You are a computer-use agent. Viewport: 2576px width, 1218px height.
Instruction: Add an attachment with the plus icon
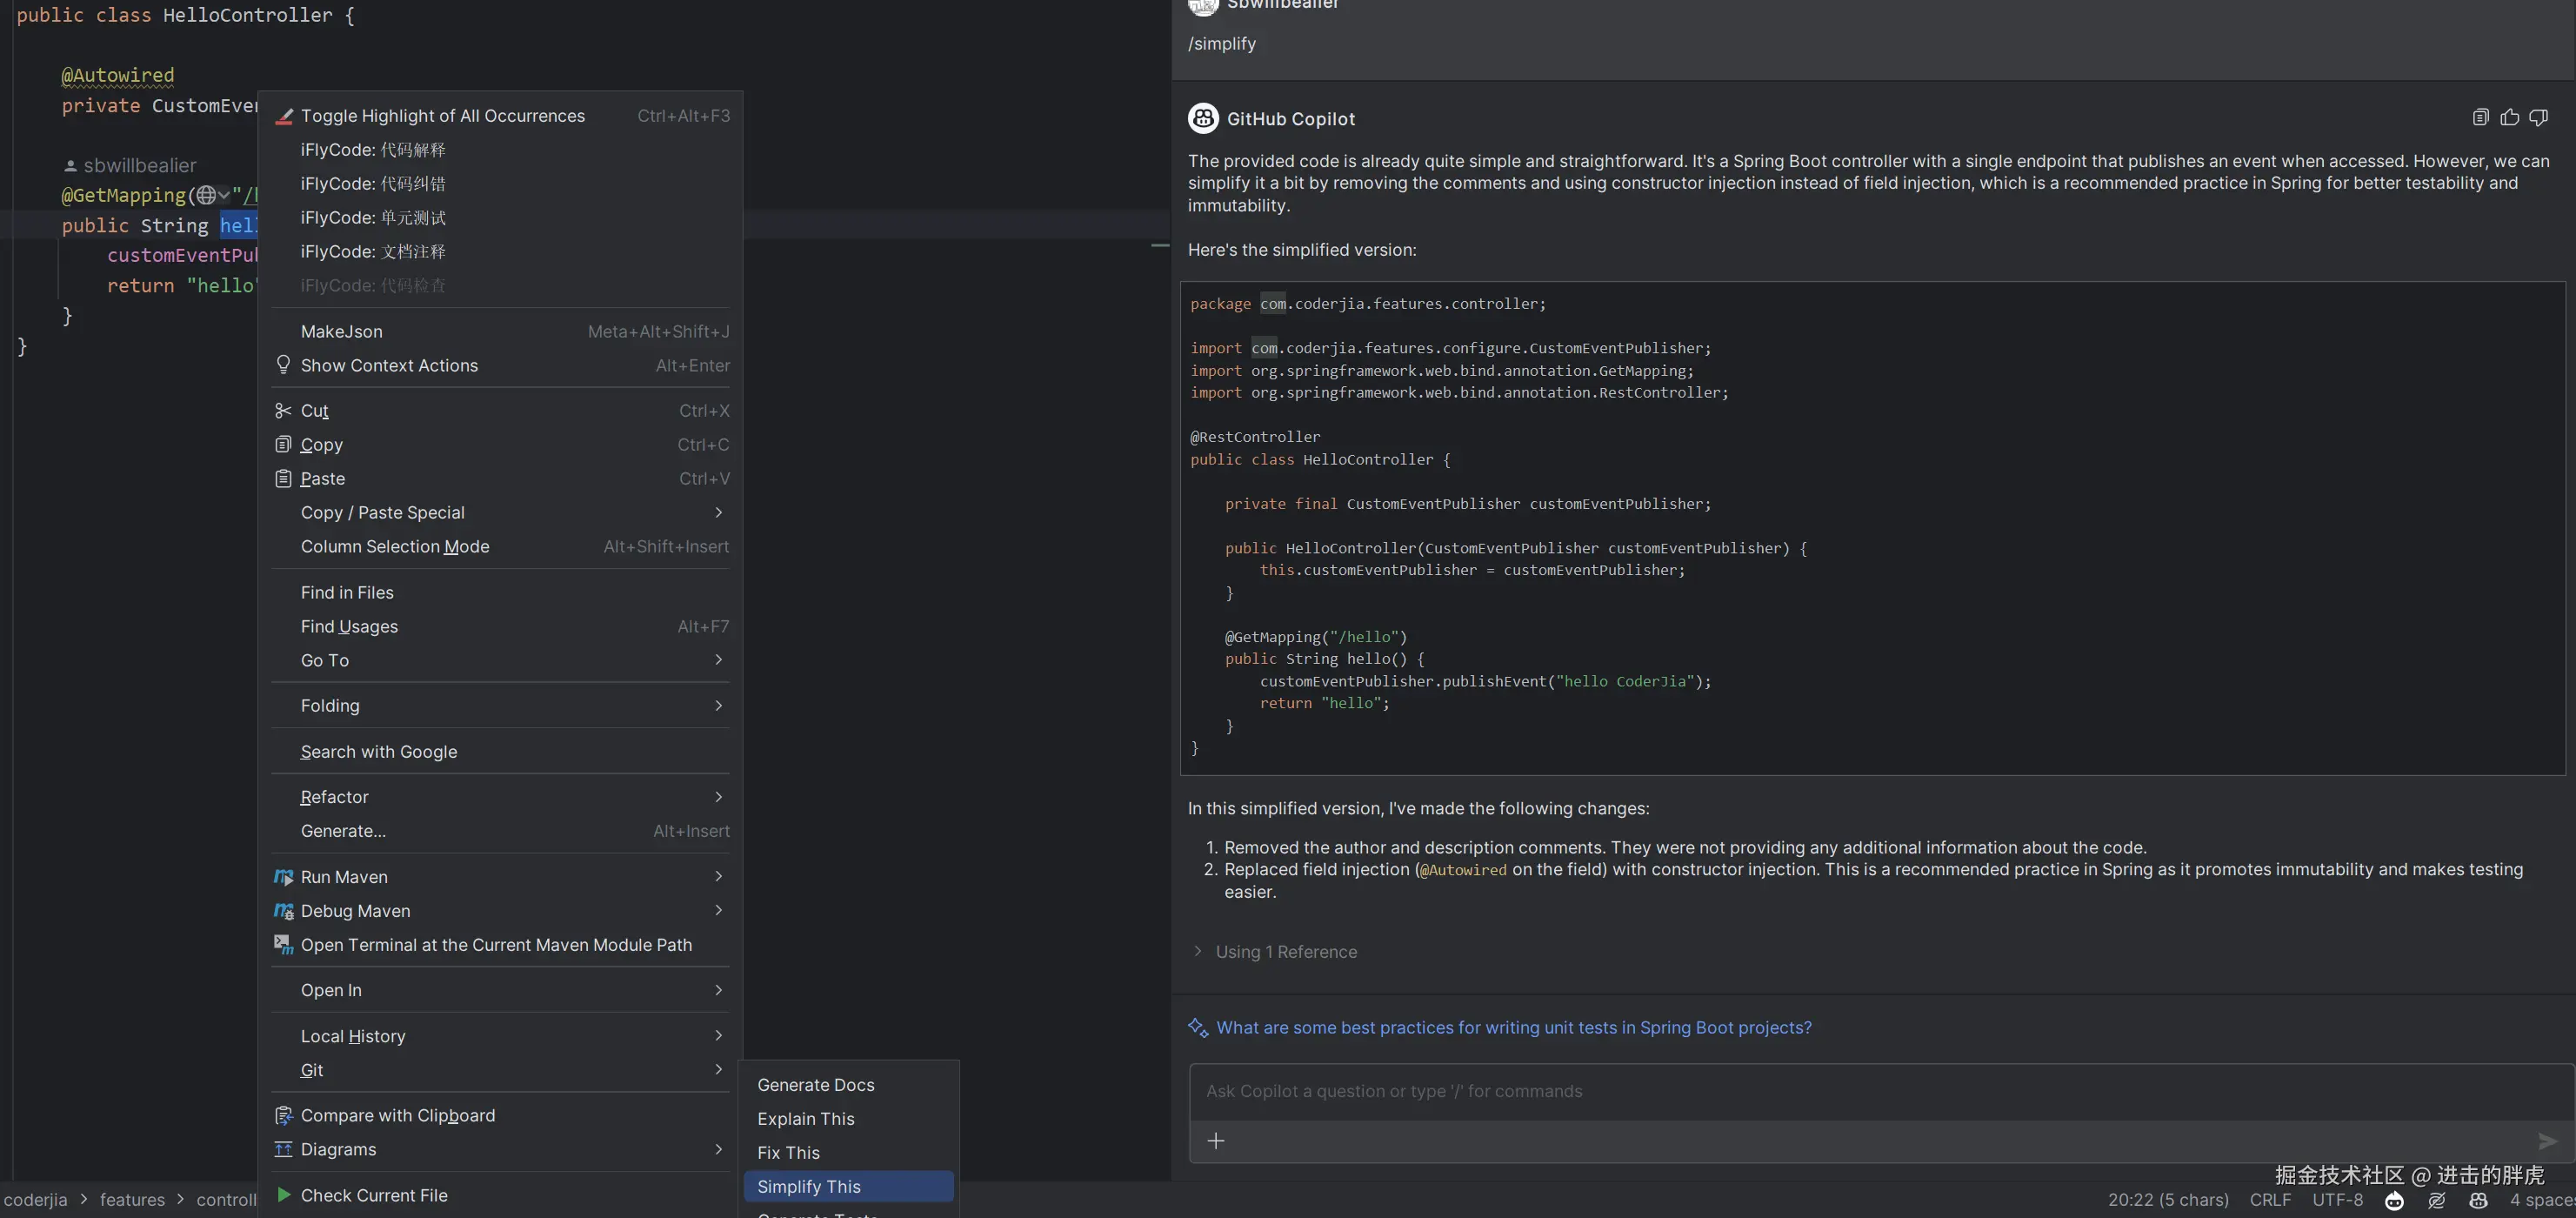(x=1216, y=1141)
